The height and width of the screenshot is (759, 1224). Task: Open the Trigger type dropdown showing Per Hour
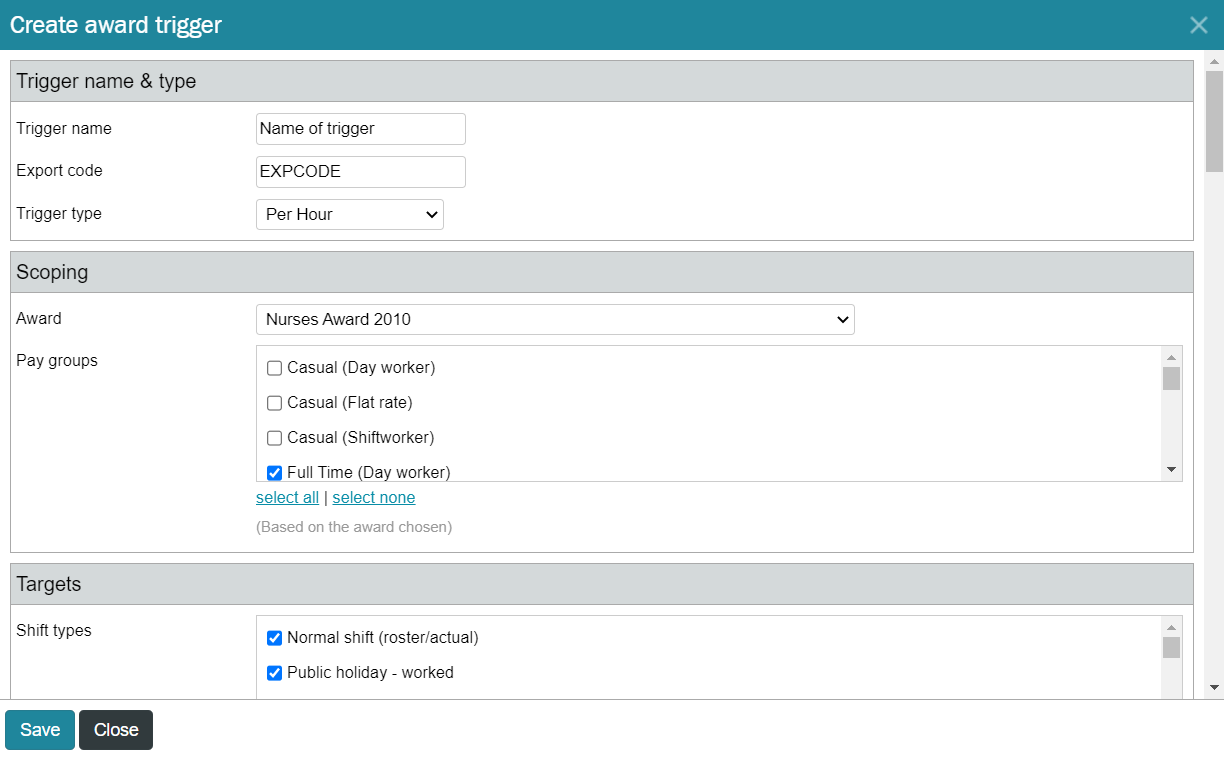click(x=350, y=214)
